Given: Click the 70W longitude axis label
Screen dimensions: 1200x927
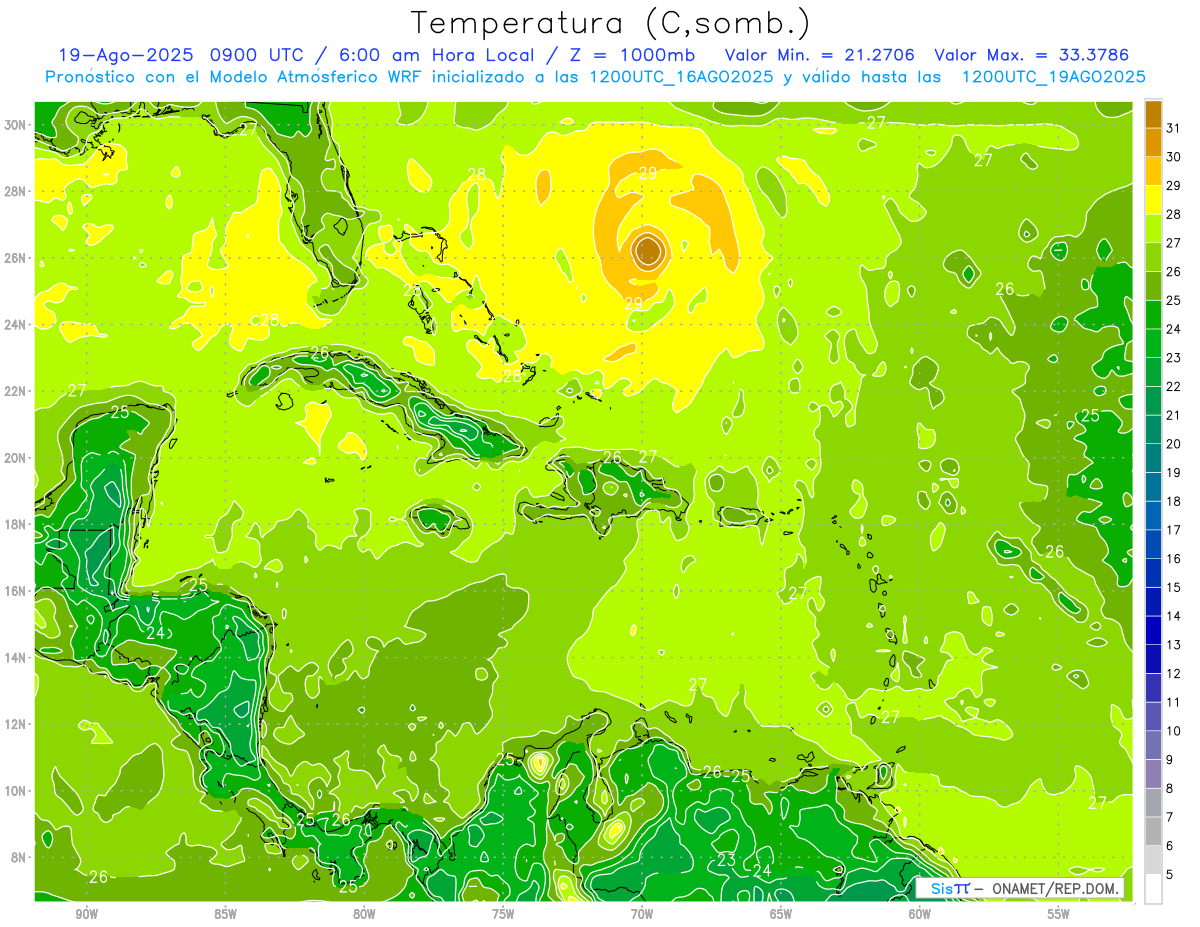Looking at the screenshot, I should pyautogui.click(x=642, y=914).
